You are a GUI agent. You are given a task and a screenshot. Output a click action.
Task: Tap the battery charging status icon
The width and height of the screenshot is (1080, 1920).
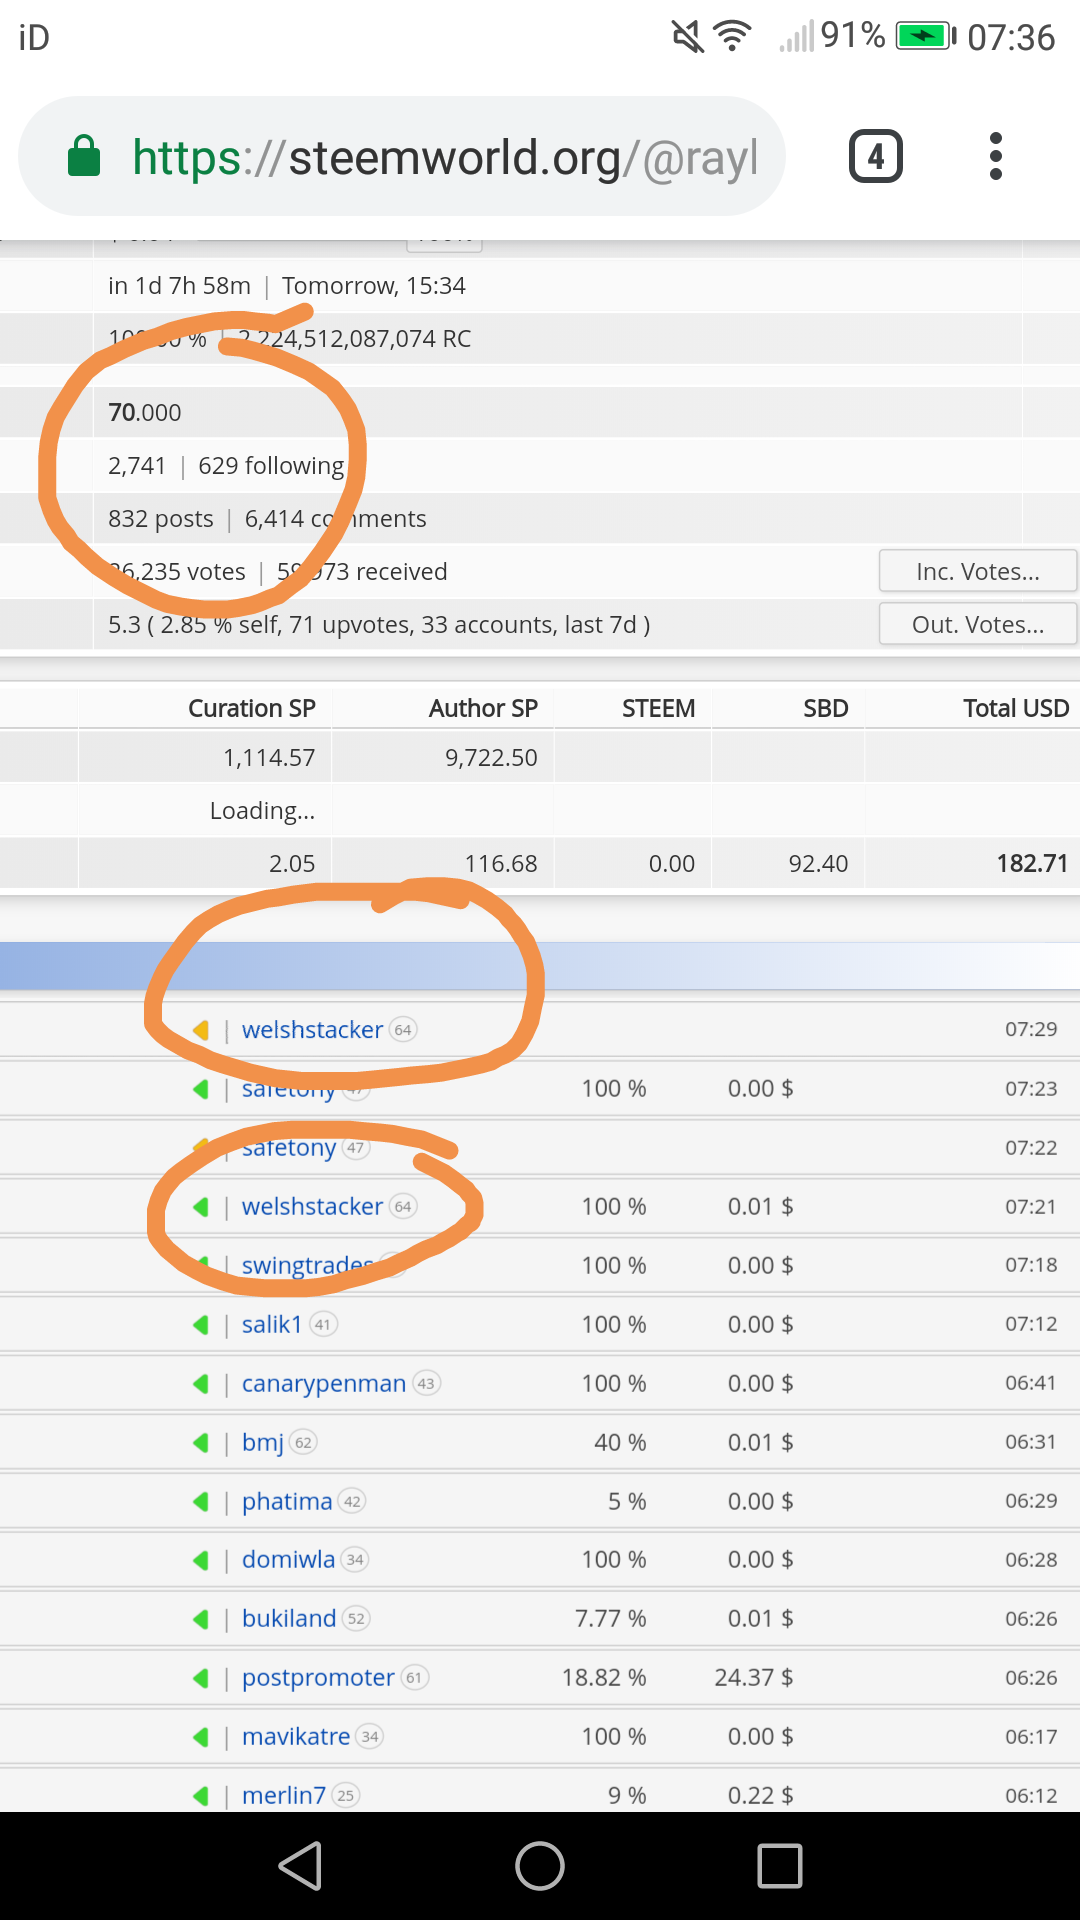[x=926, y=37]
